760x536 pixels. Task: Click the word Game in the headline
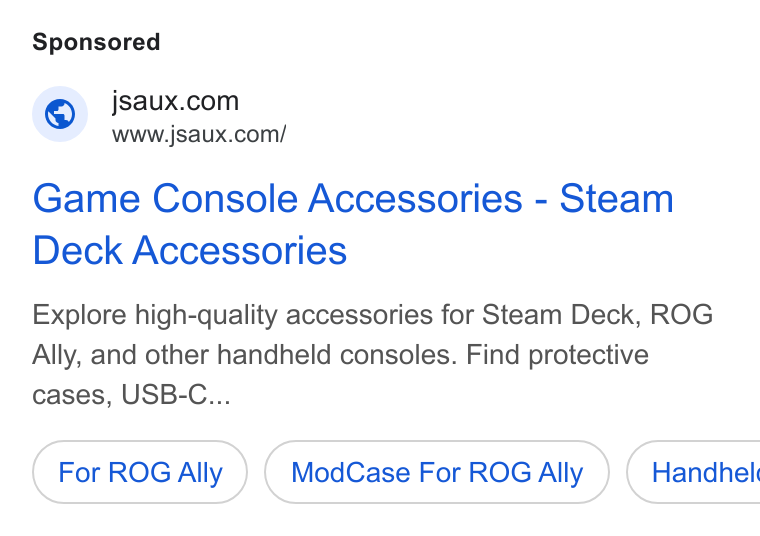86,198
